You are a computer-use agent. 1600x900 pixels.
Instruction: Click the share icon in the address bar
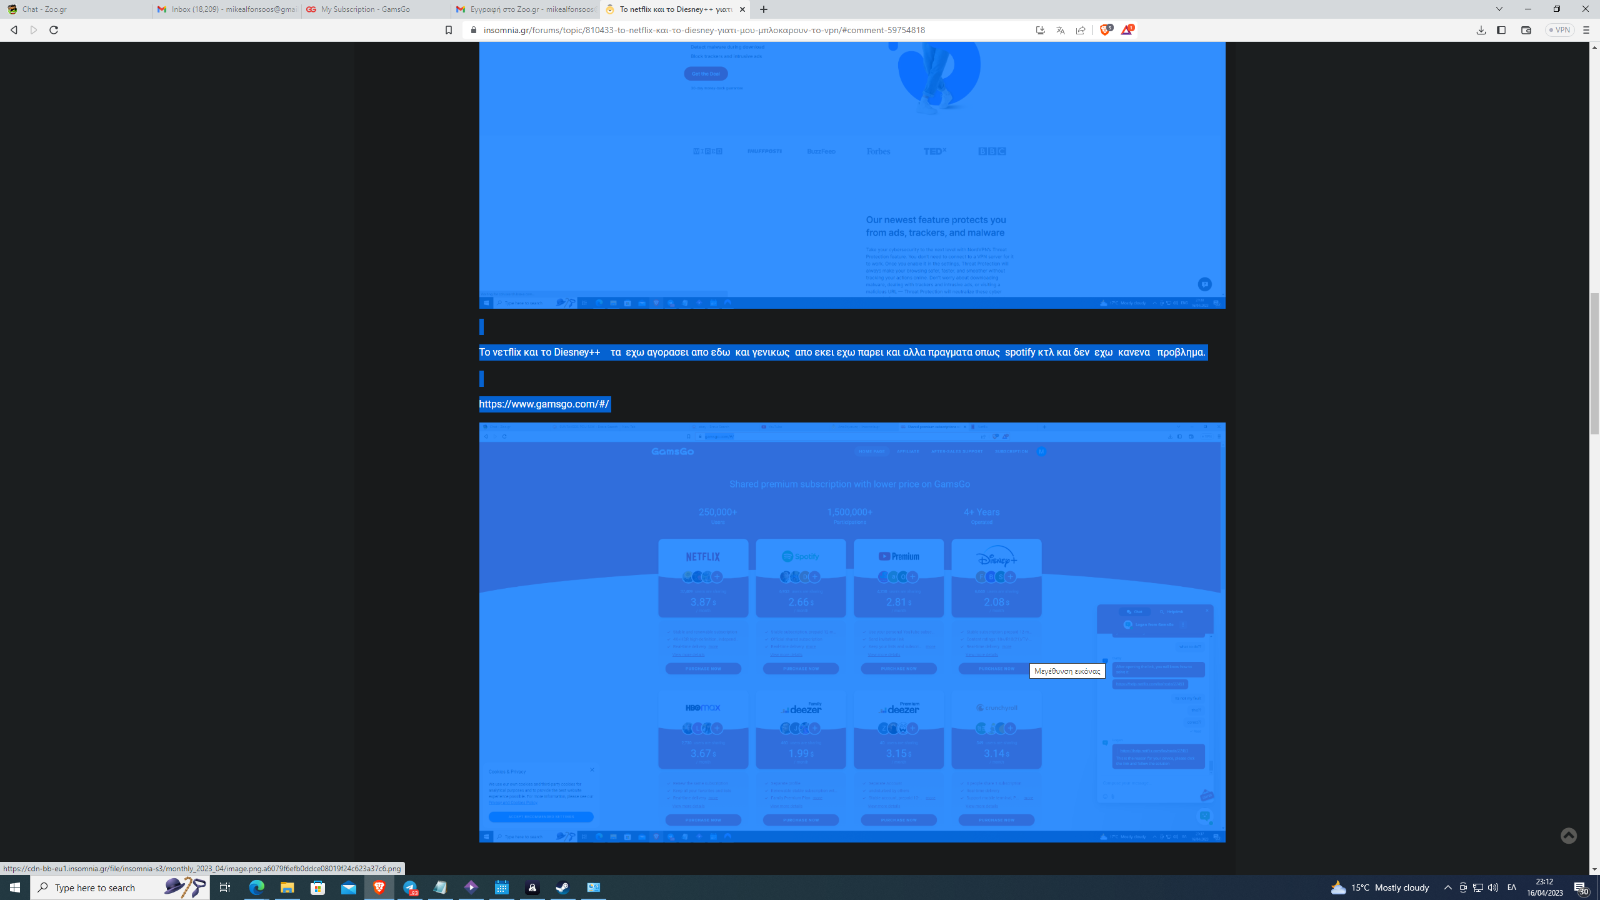pos(1081,30)
